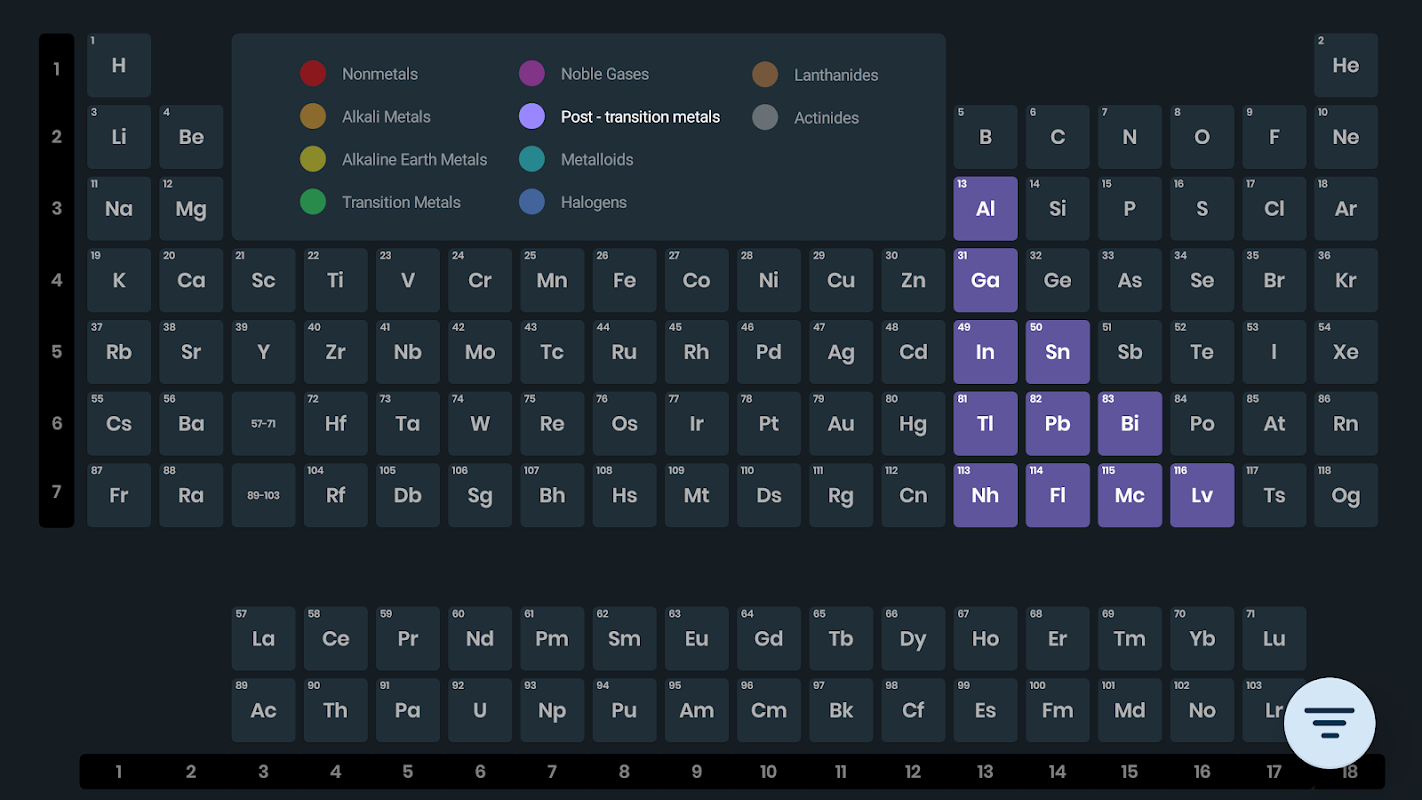Screen dimensions: 1422x800
Task: Click the highlighted Lead (Pb) tile
Action: click(1057, 424)
